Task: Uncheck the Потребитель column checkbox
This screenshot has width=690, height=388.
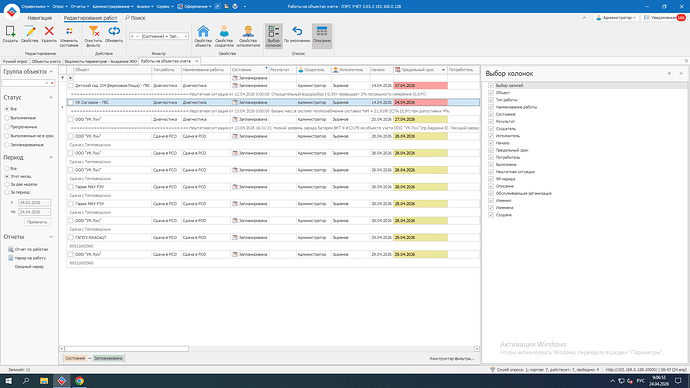Action: (491, 157)
